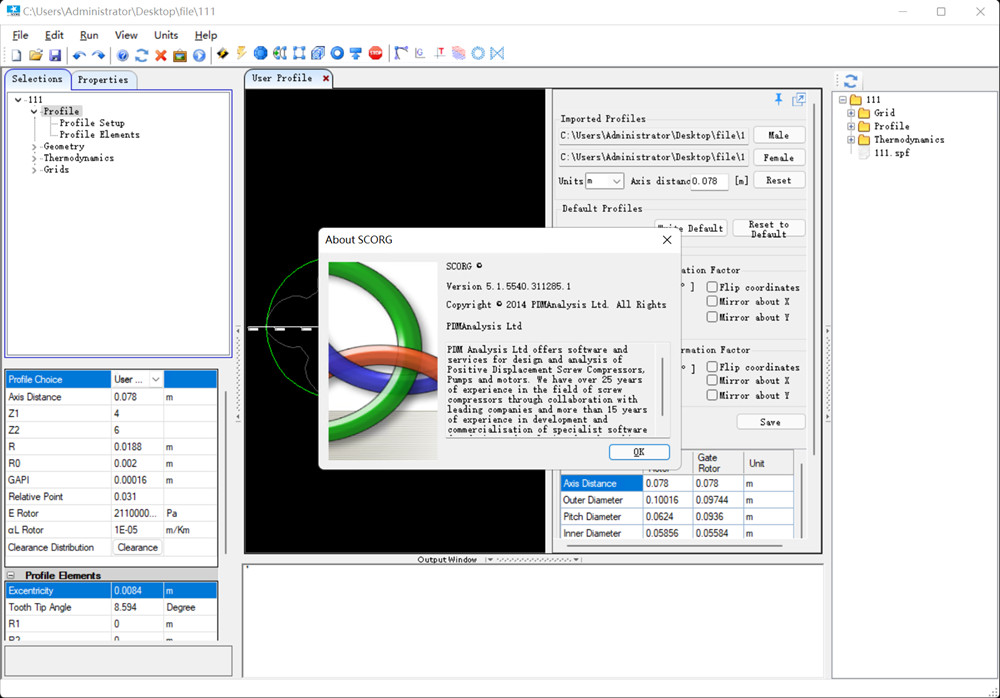Undo the last action in the toolbar
This screenshot has width=1000, height=698.
(x=79, y=55)
